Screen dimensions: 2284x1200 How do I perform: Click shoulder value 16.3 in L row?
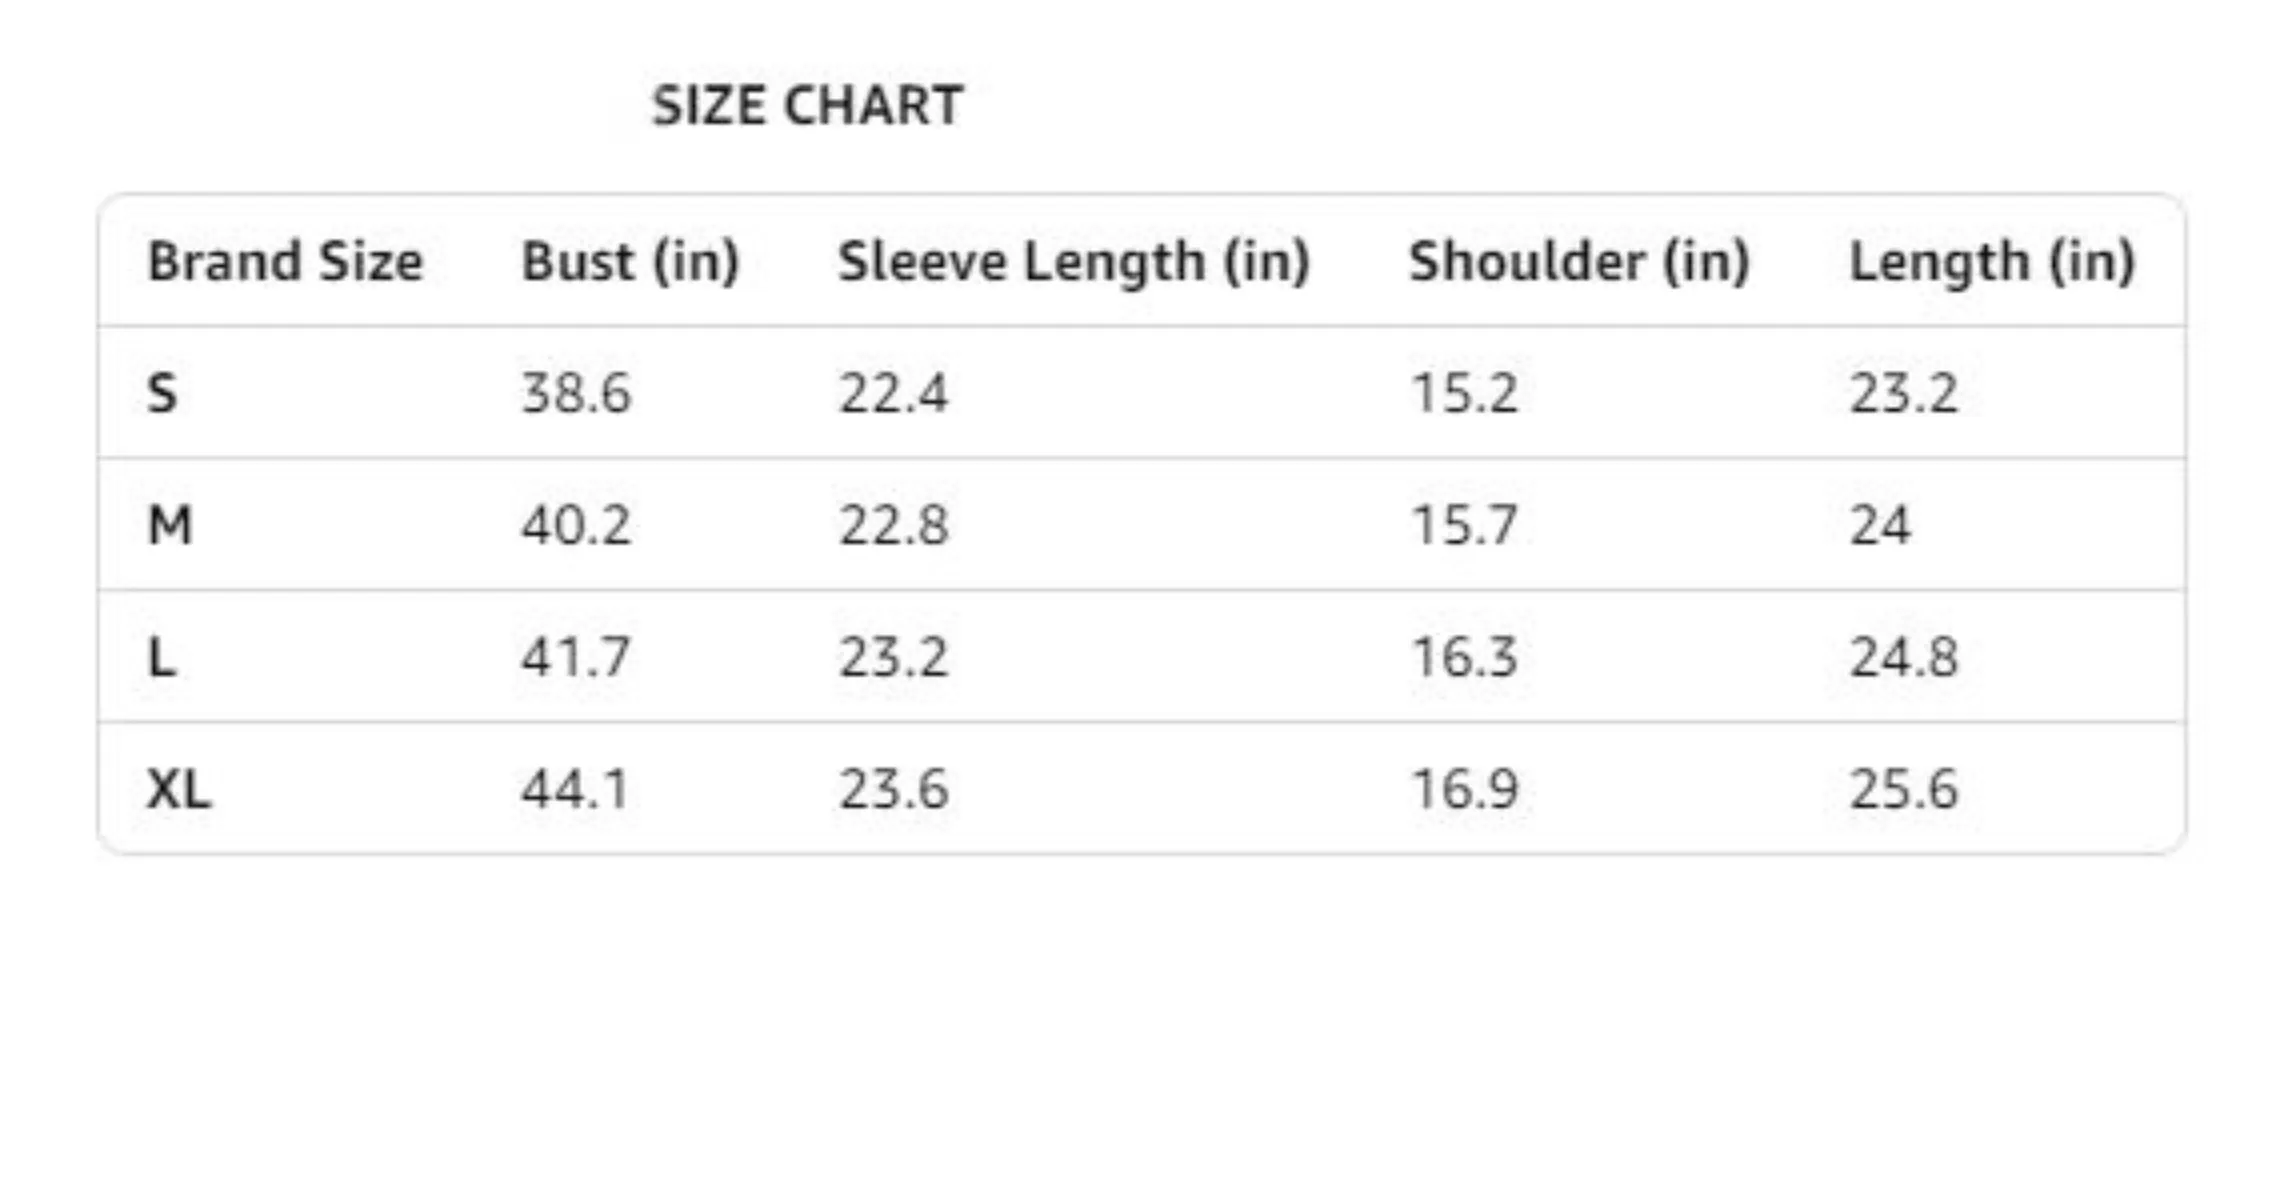coord(1464,658)
